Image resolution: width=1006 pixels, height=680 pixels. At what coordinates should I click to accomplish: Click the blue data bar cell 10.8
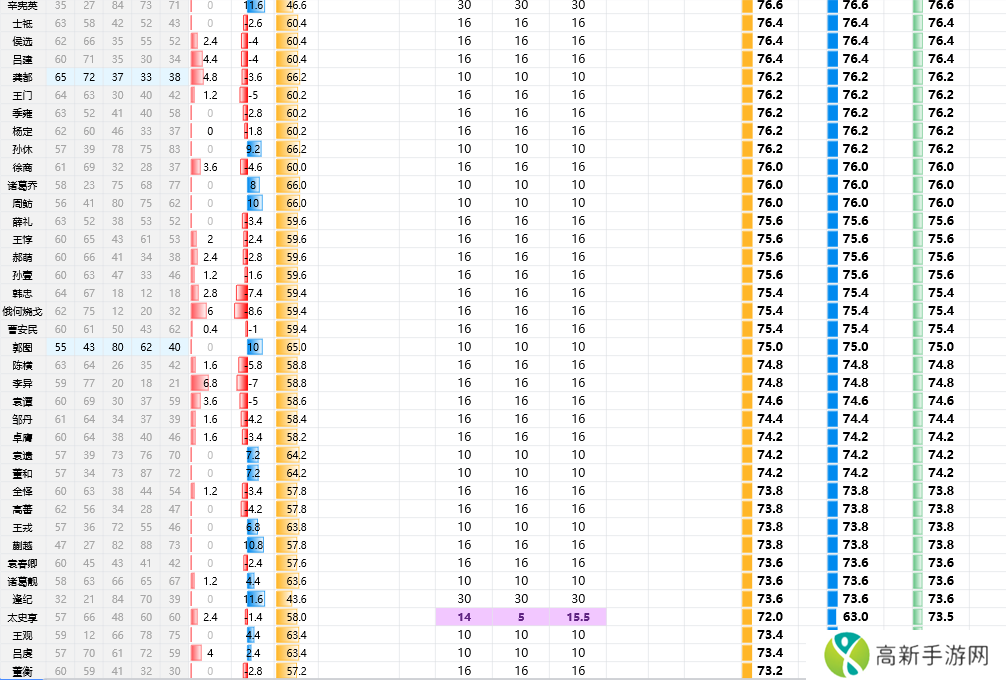(x=253, y=545)
